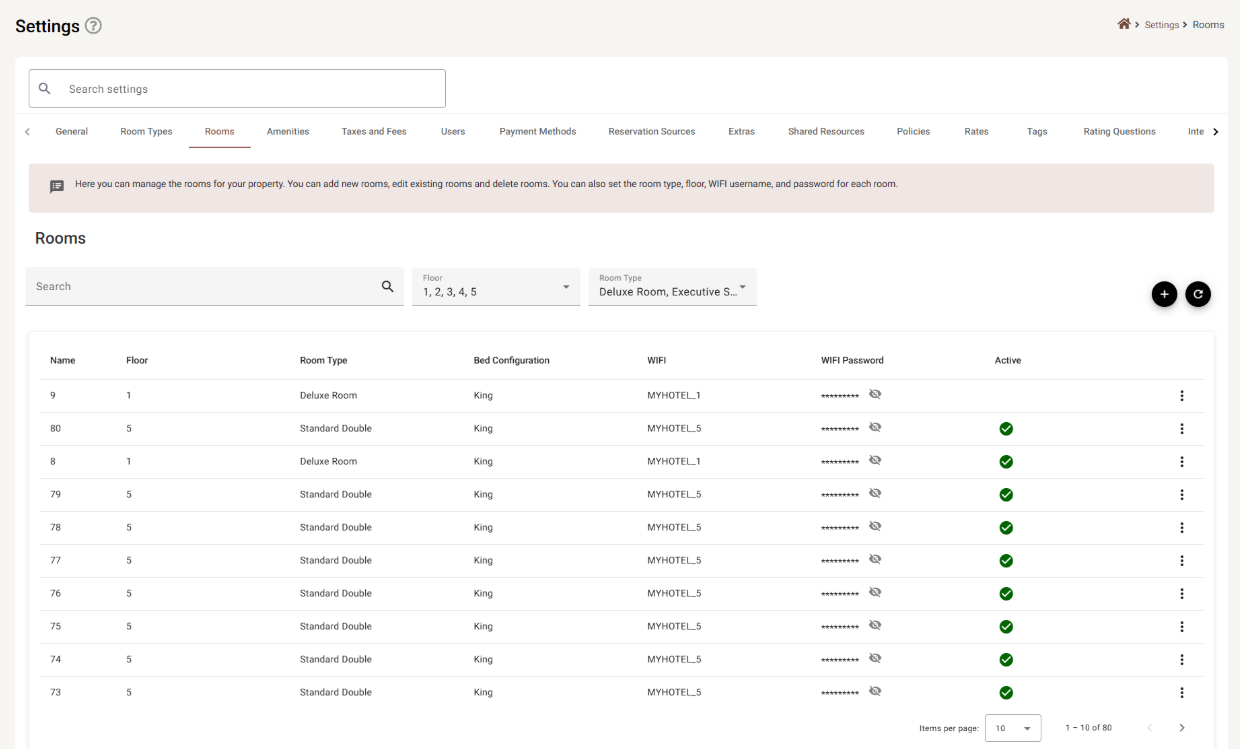Click the active checkmark for room 78

pyautogui.click(x=1006, y=528)
